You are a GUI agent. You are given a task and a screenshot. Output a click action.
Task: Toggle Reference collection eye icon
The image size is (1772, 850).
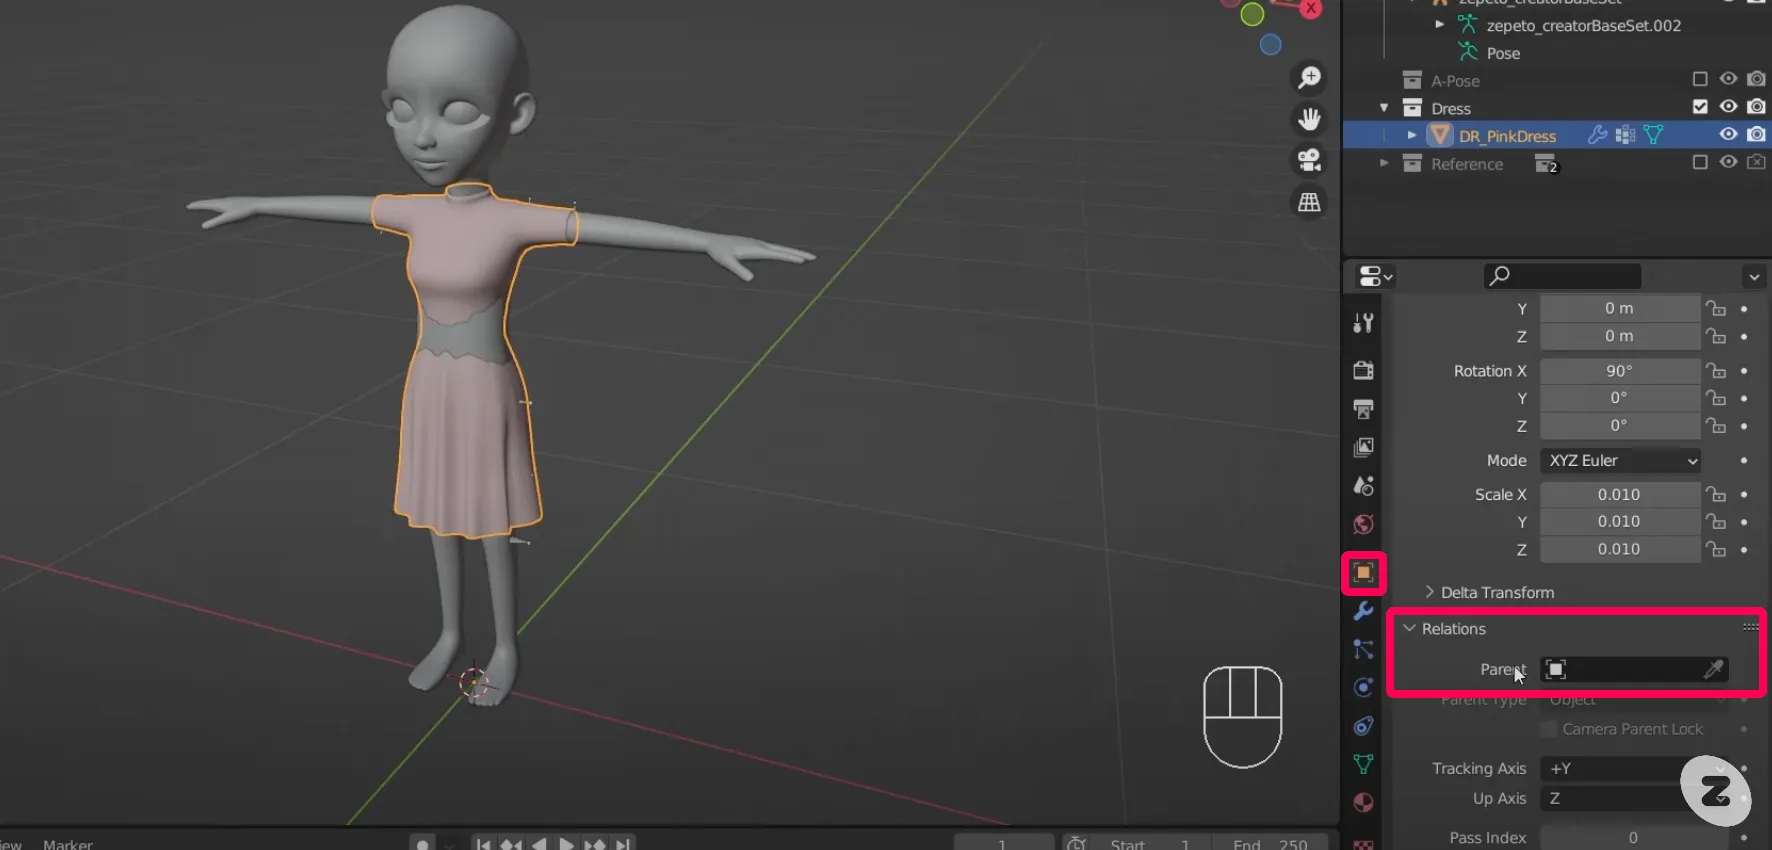coord(1728,162)
